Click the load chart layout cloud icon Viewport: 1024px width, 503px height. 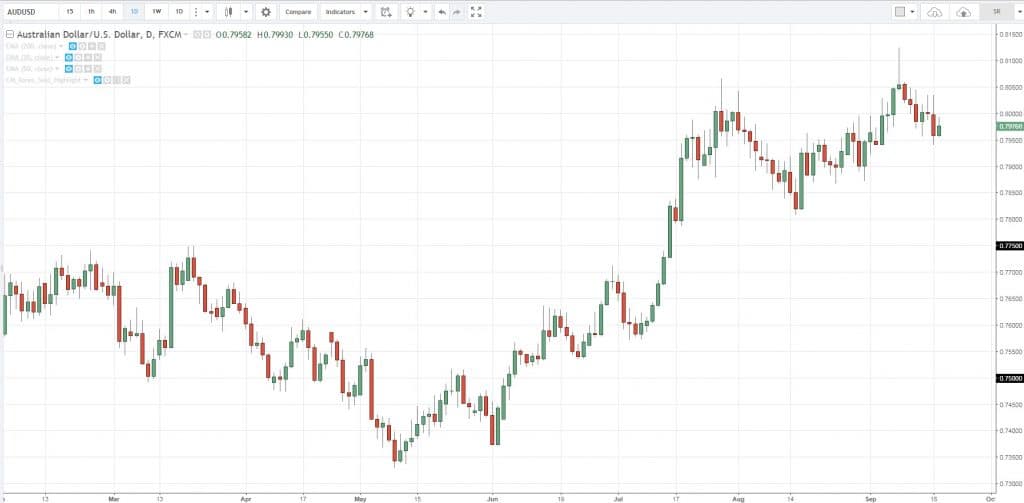click(x=934, y=12)
